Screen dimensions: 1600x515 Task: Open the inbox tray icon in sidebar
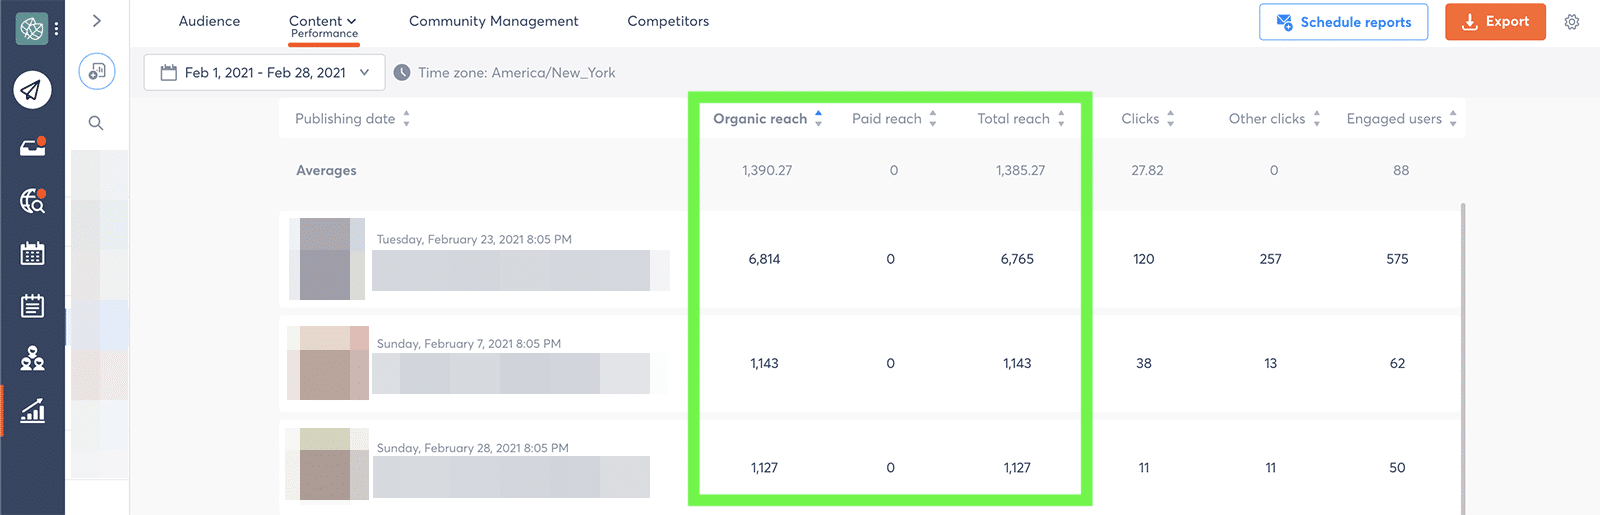[x=32, y=148]
